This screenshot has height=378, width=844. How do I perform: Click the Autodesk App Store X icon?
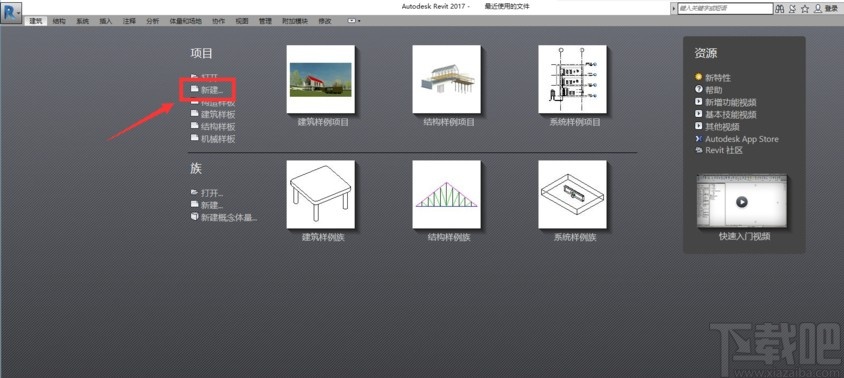click(x=699, y=138)
